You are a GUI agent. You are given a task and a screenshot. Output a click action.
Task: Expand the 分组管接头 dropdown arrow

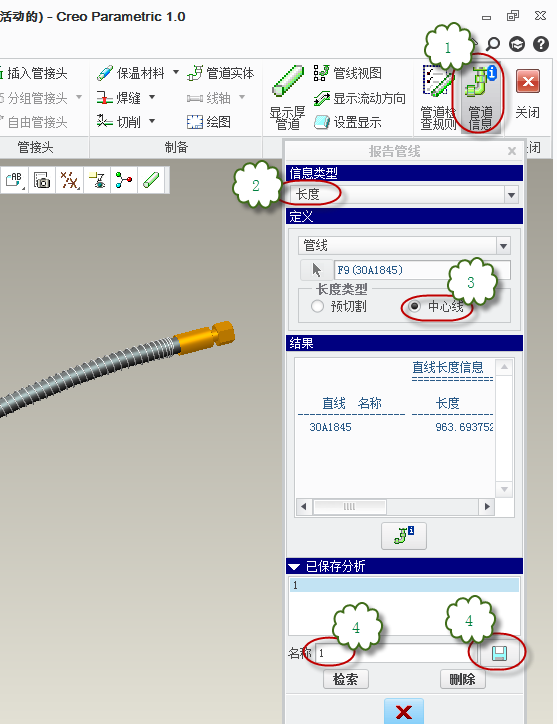click(79, 97)
